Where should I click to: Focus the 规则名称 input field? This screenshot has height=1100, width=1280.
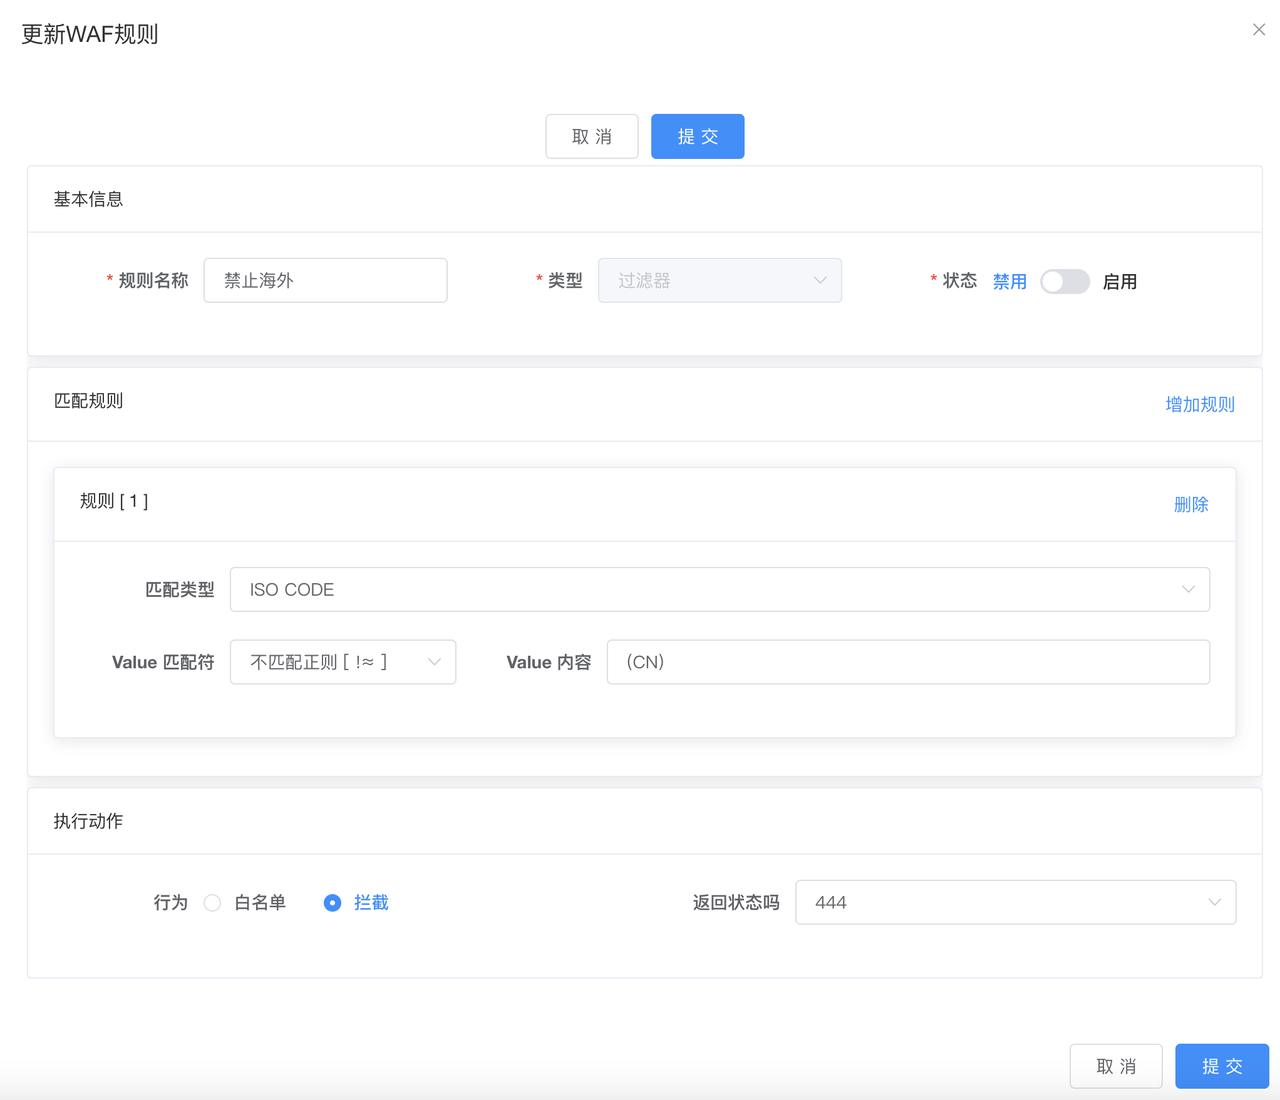[x=325, y=281]
